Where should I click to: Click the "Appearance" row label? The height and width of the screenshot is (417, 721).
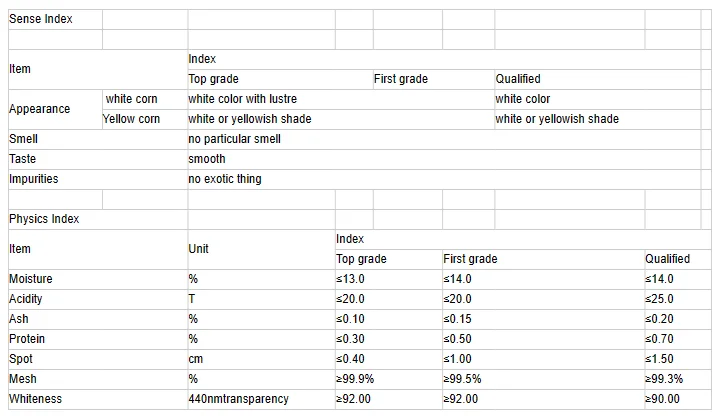pos(40,109)
